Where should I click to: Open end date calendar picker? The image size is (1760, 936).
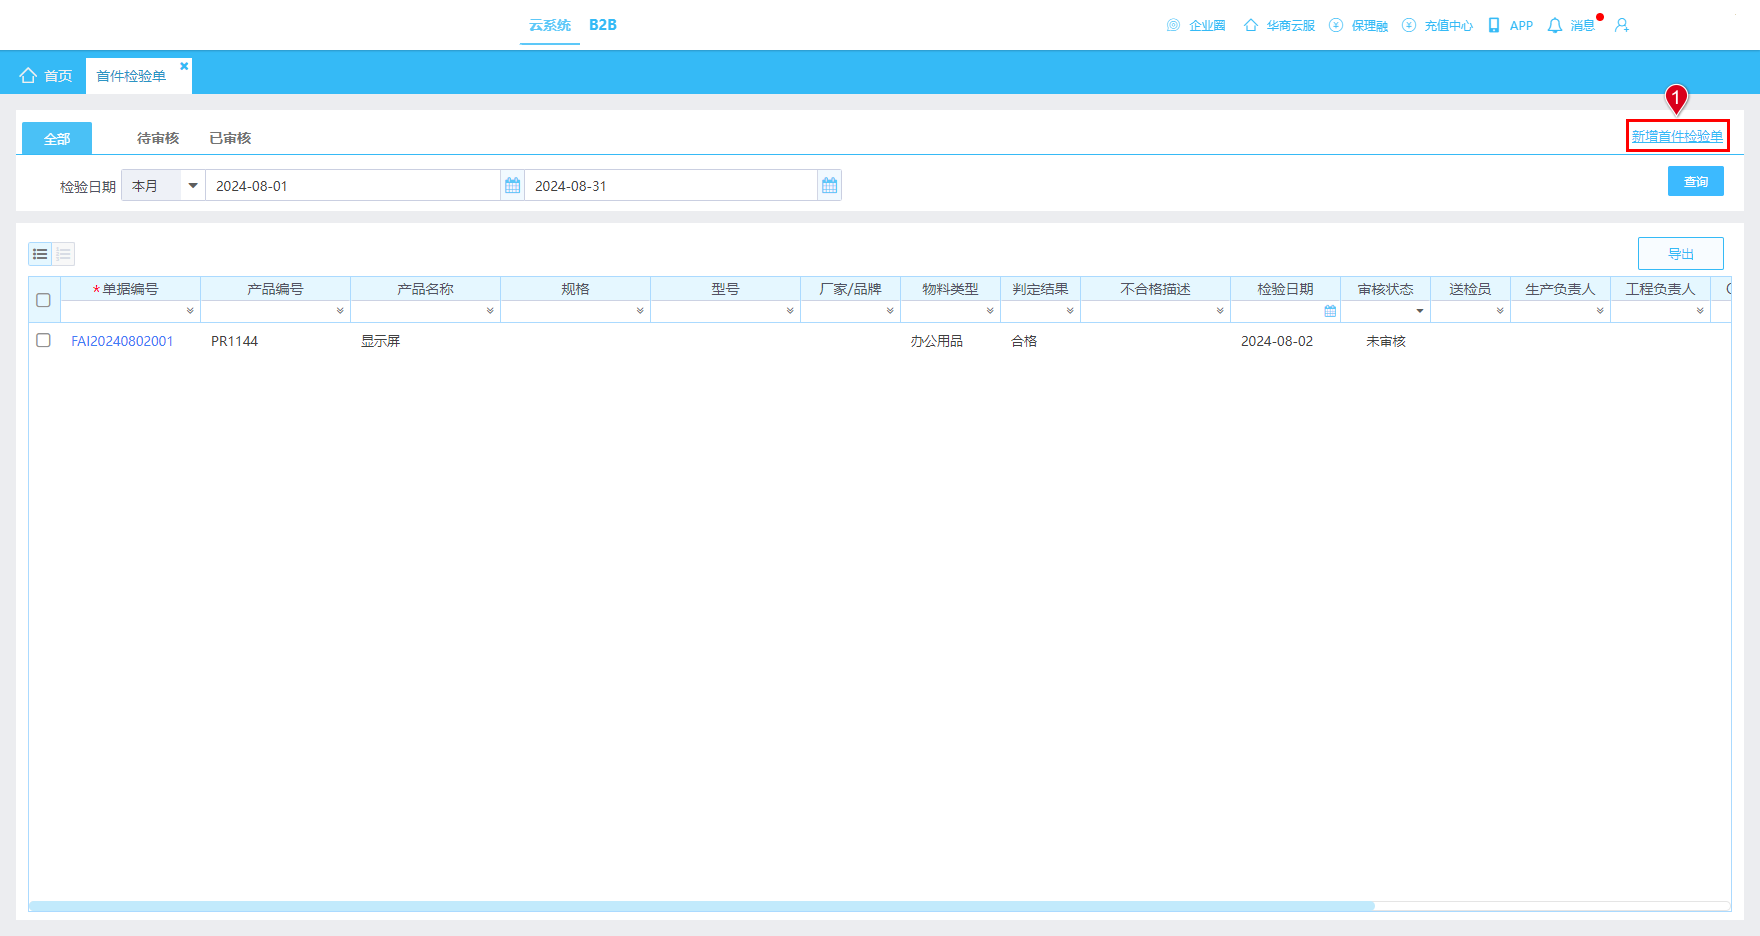pos(829,185)
